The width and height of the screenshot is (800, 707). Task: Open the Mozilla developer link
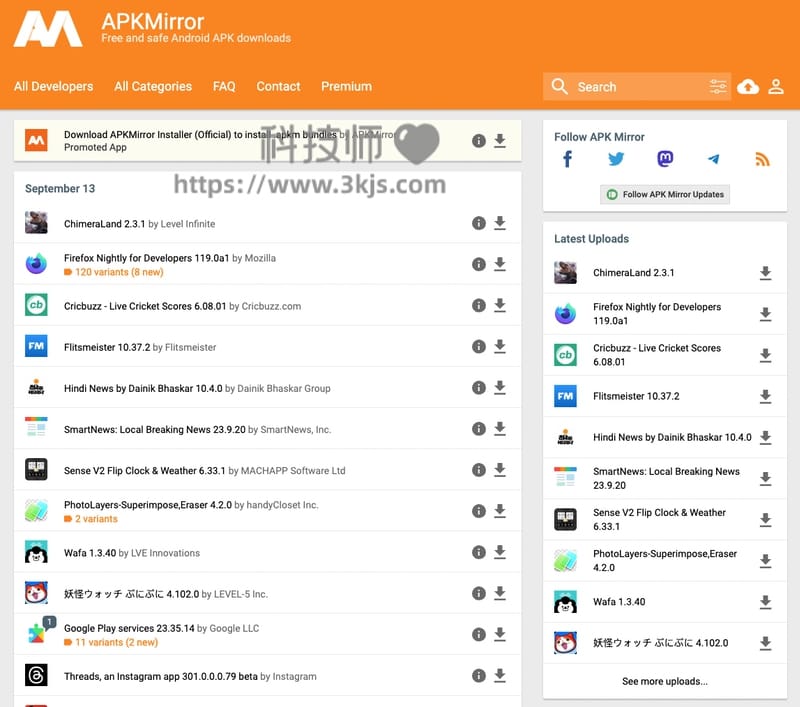click(260, 258)
